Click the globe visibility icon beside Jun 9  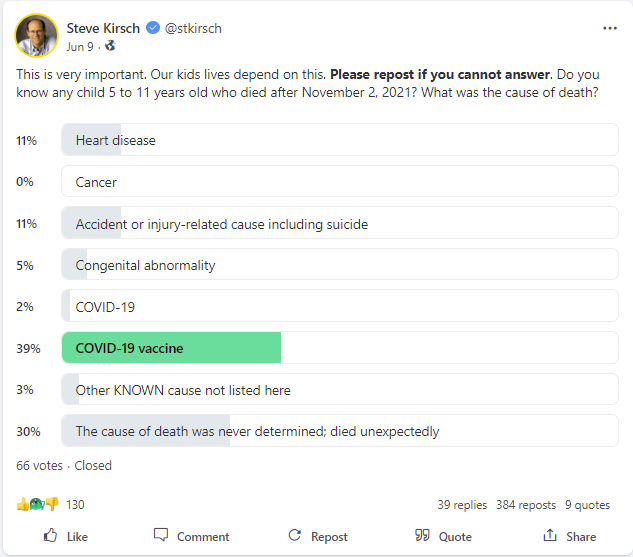click(x=110, y=46)
